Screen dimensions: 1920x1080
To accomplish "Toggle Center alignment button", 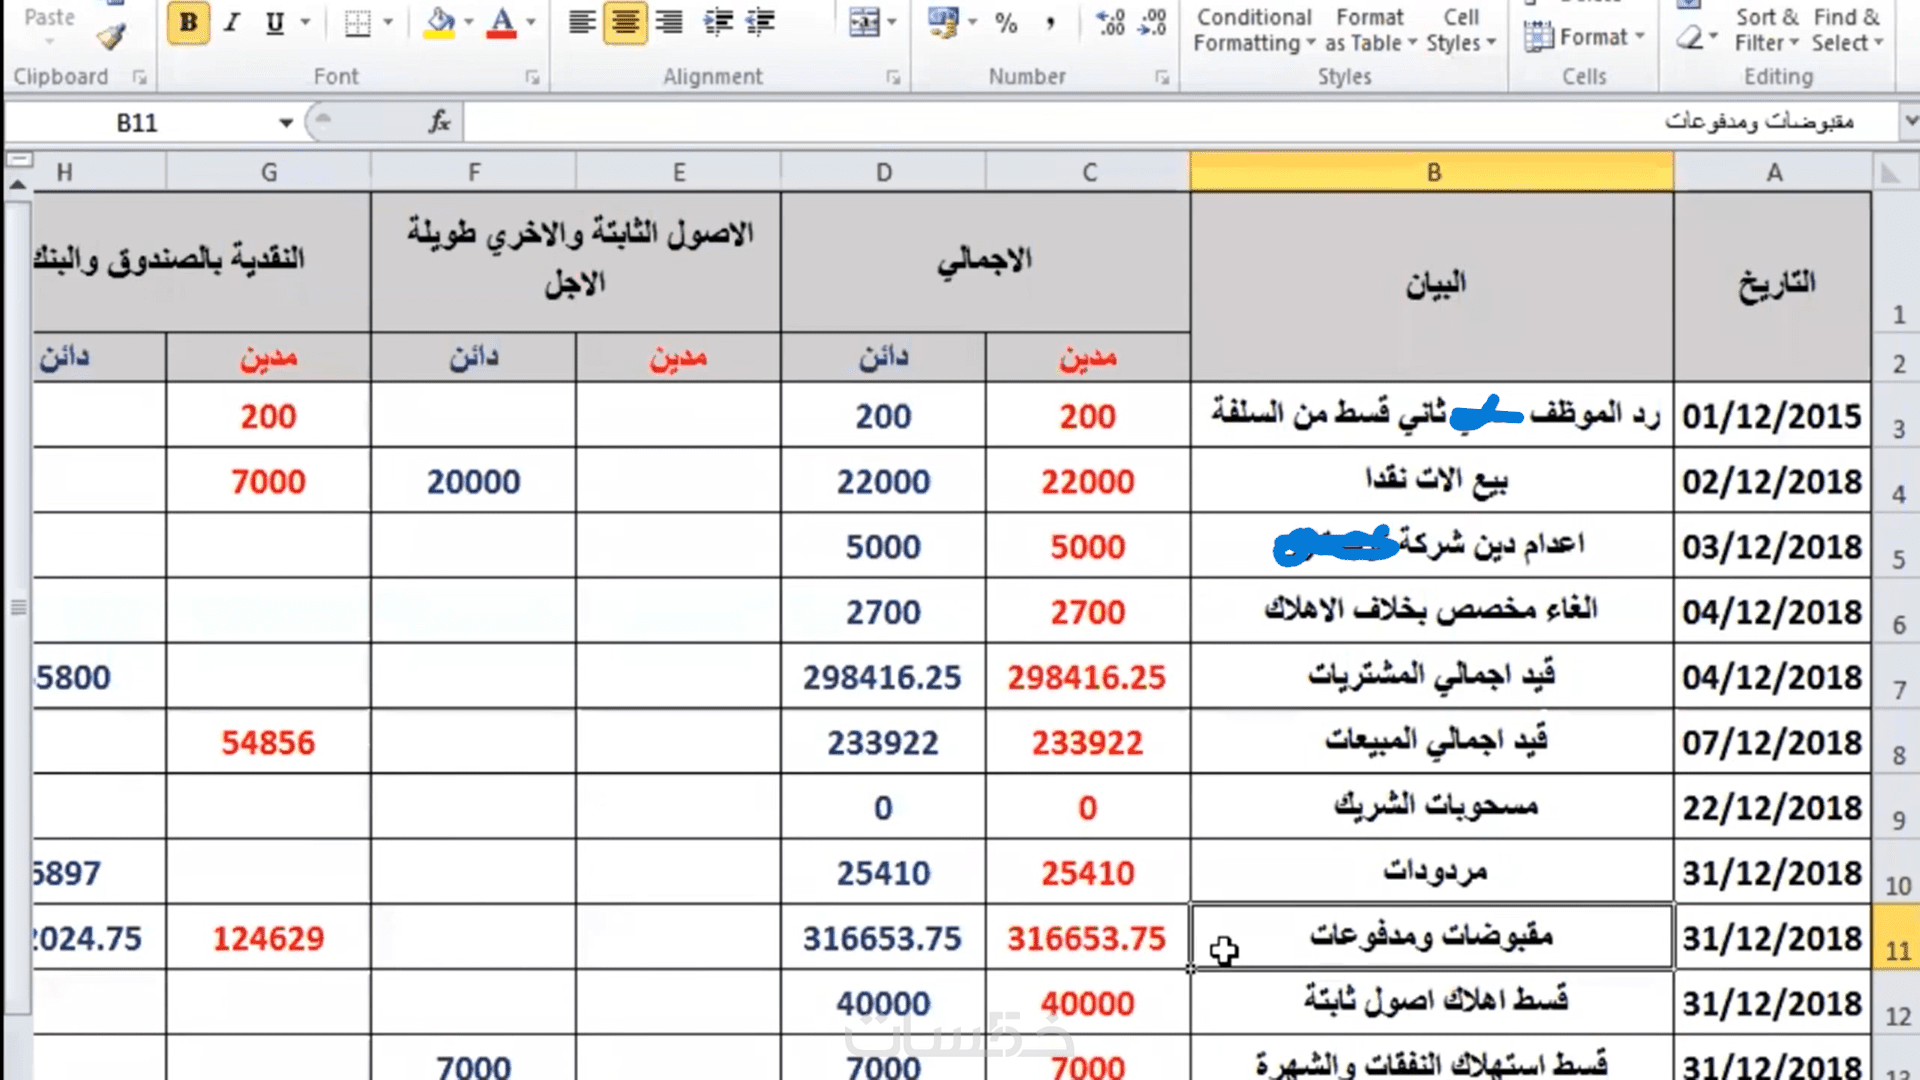I will click(625, 22).
